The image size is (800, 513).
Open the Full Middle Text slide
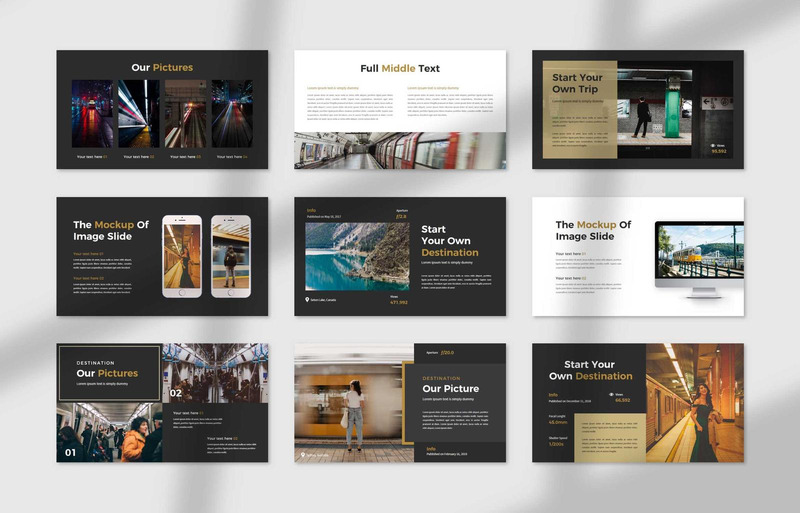(x=400, y=109)
